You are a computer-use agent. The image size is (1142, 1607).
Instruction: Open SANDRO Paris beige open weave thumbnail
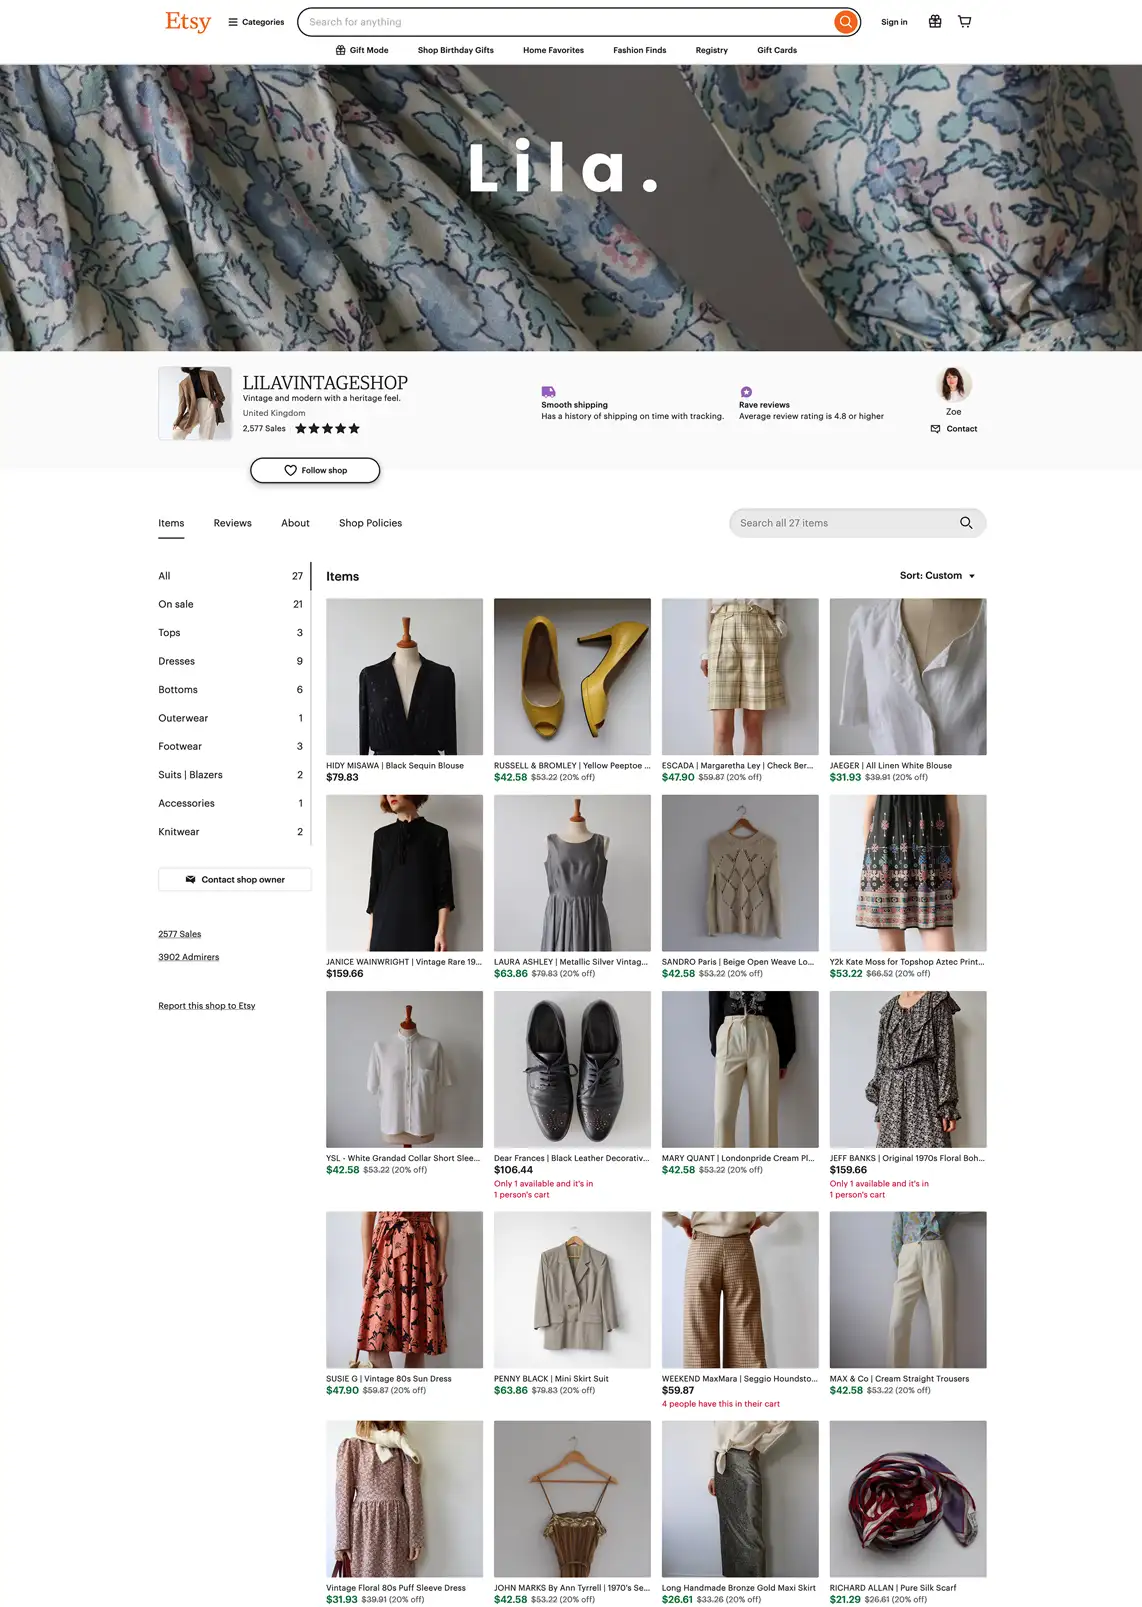pos(740,873)
